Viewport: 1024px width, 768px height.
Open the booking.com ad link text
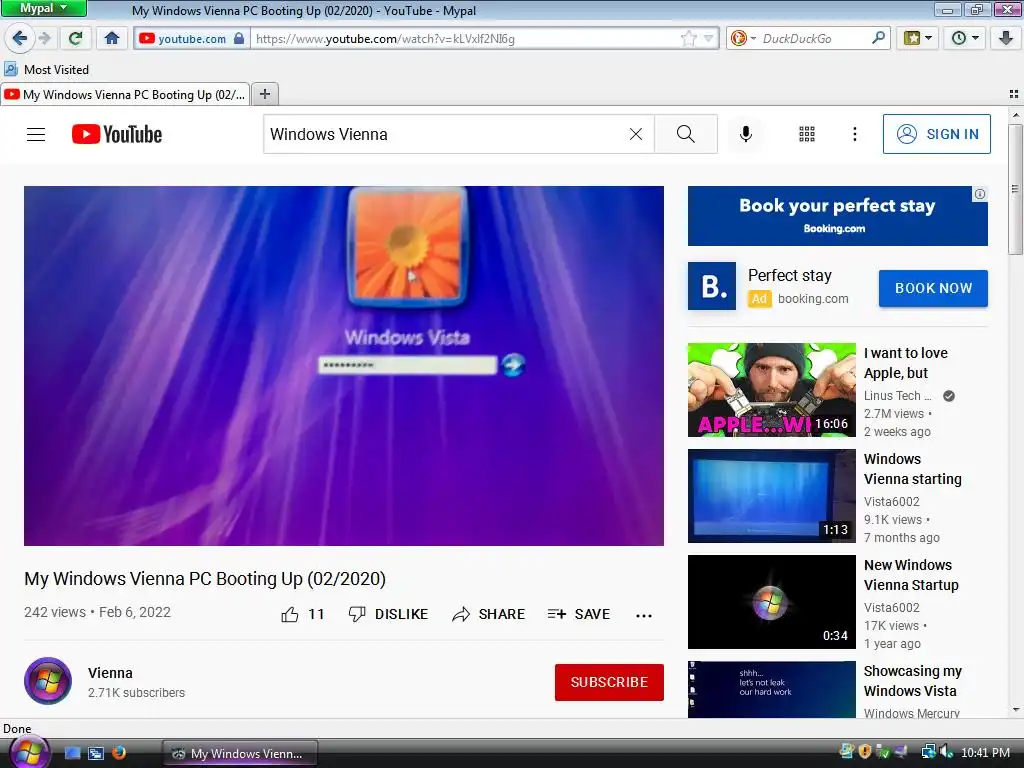[x=812, y=298]
